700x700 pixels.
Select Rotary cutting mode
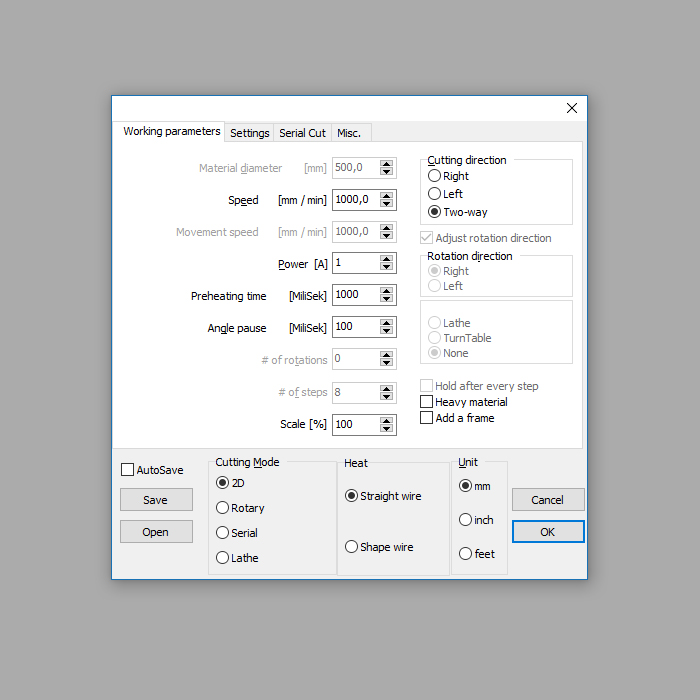click(223, 508)
